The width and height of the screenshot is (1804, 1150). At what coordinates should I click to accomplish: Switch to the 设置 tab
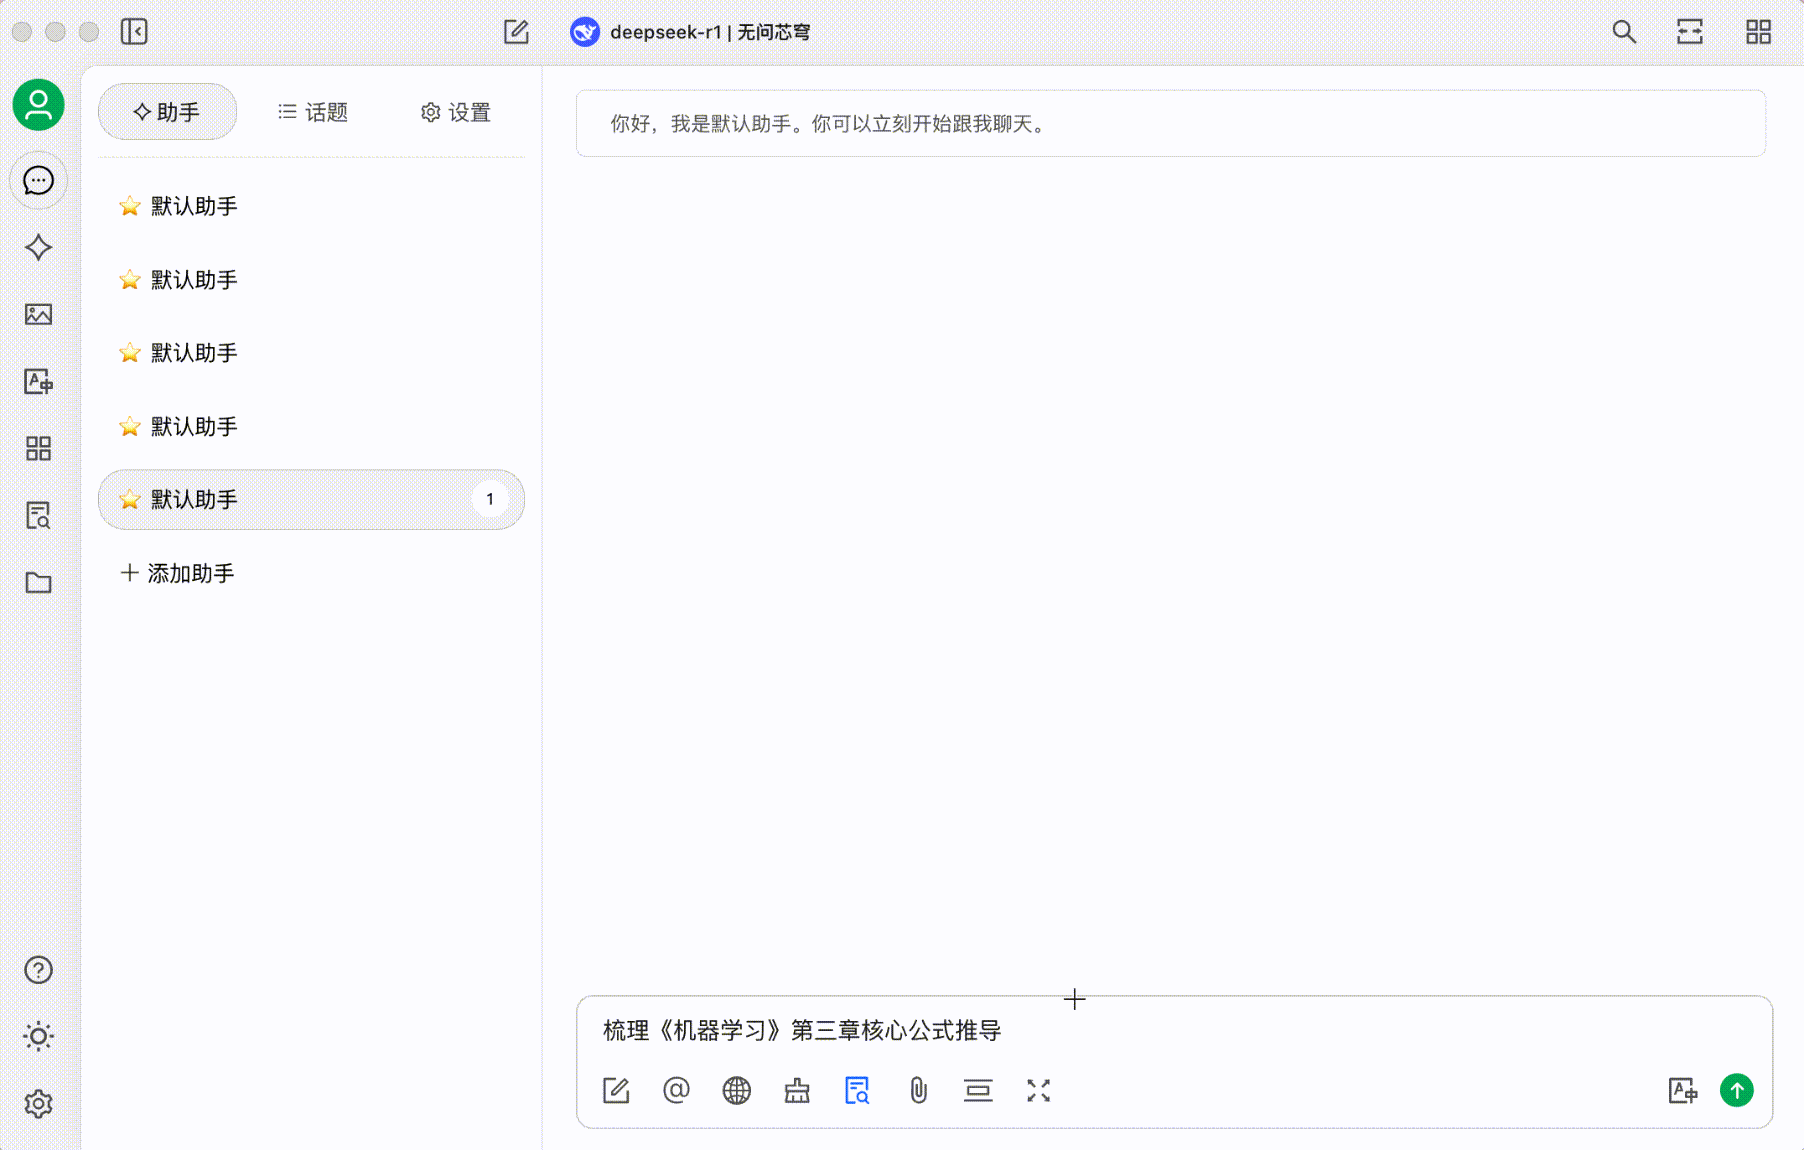click(456, 112)
